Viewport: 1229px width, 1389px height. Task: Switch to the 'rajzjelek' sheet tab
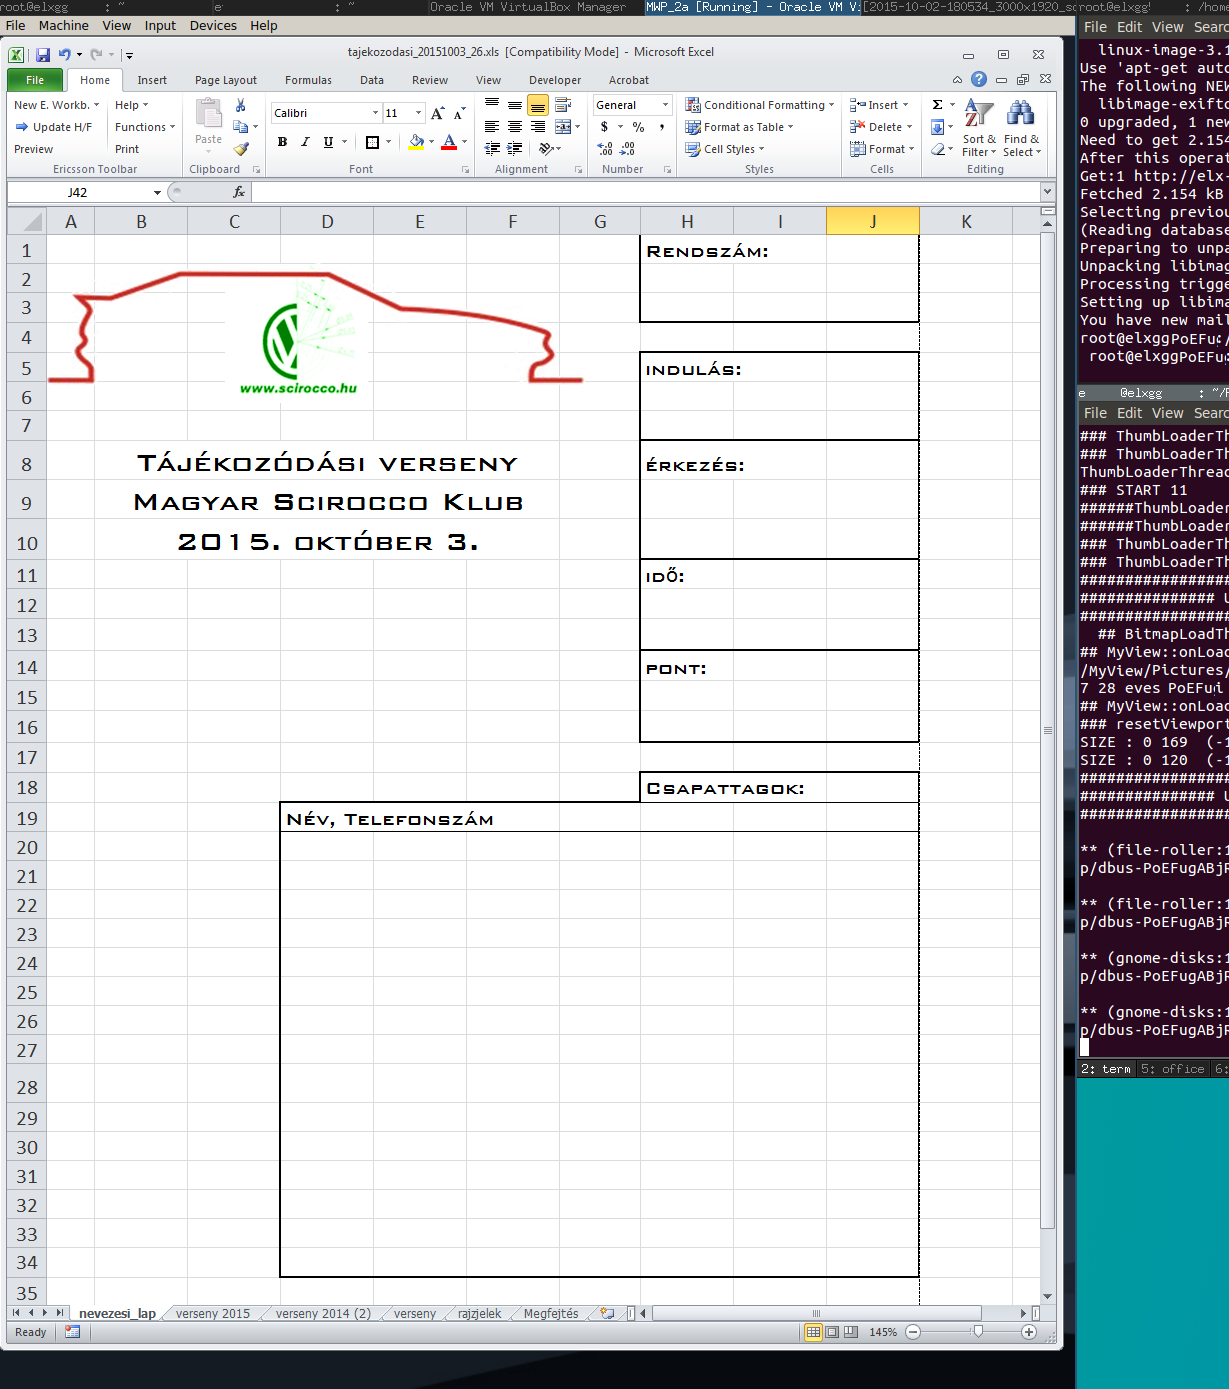[480, 1313]
